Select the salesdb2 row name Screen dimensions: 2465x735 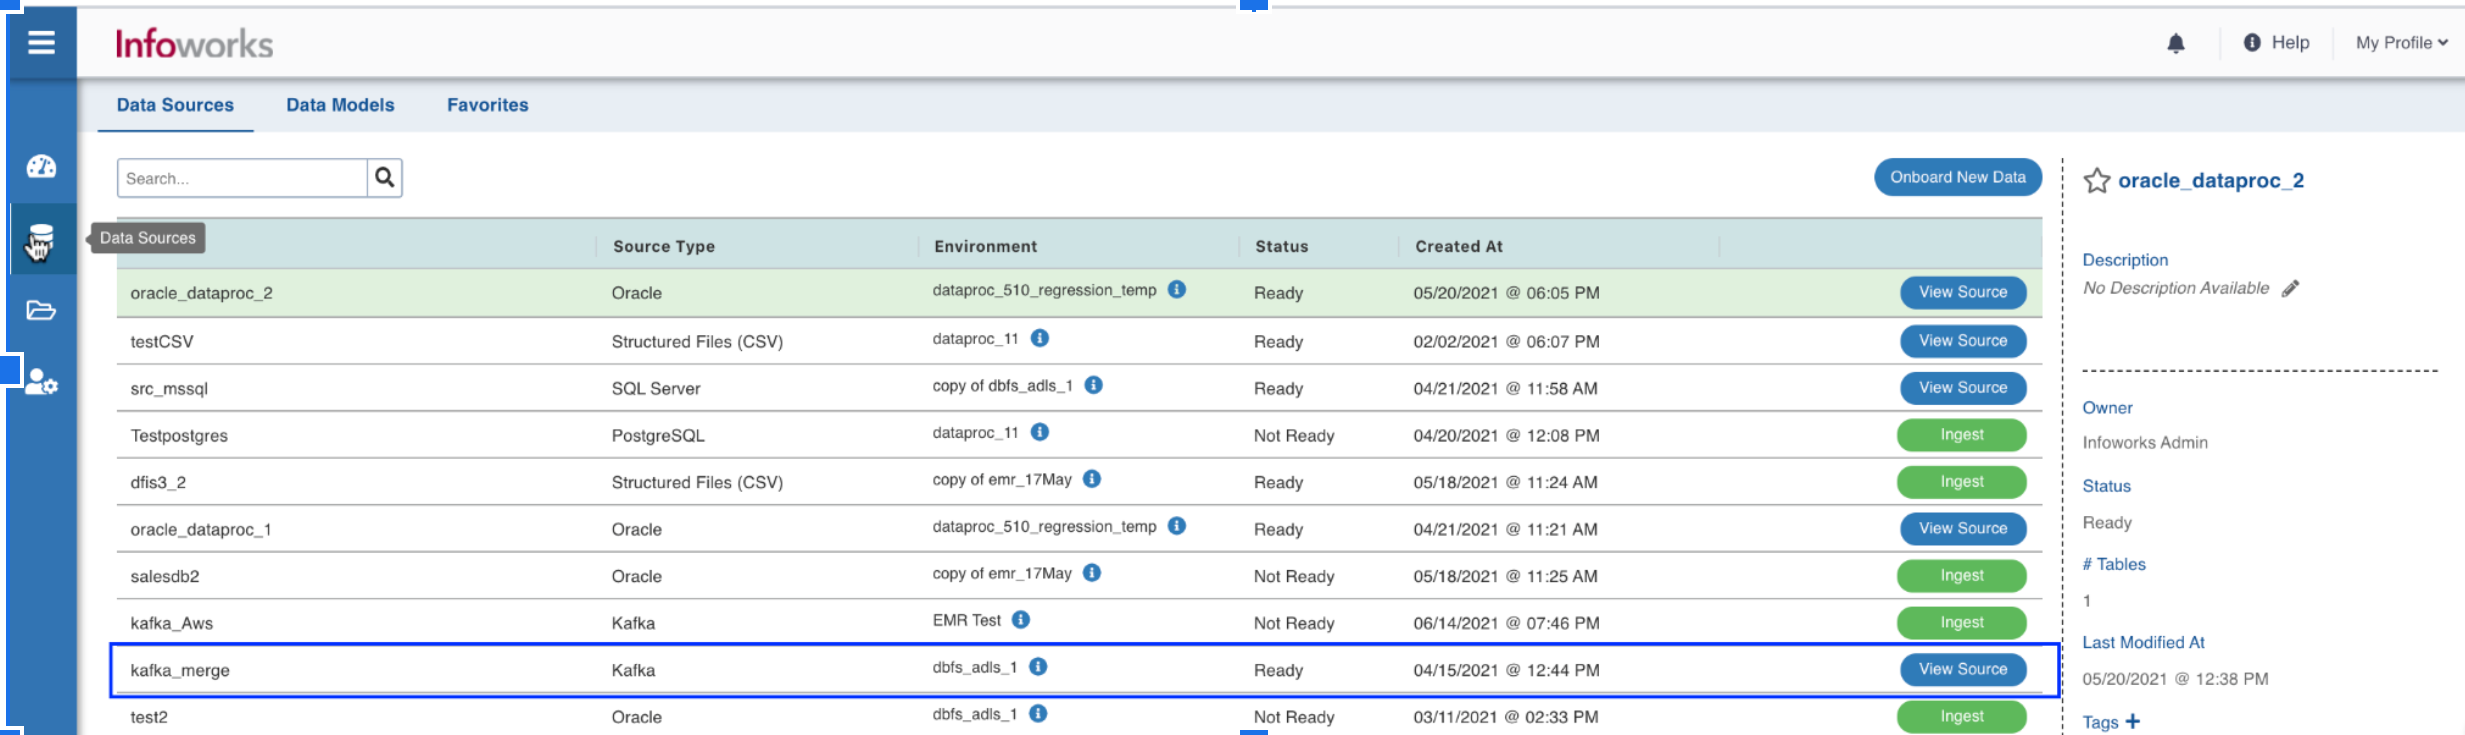tap(165, 577)
